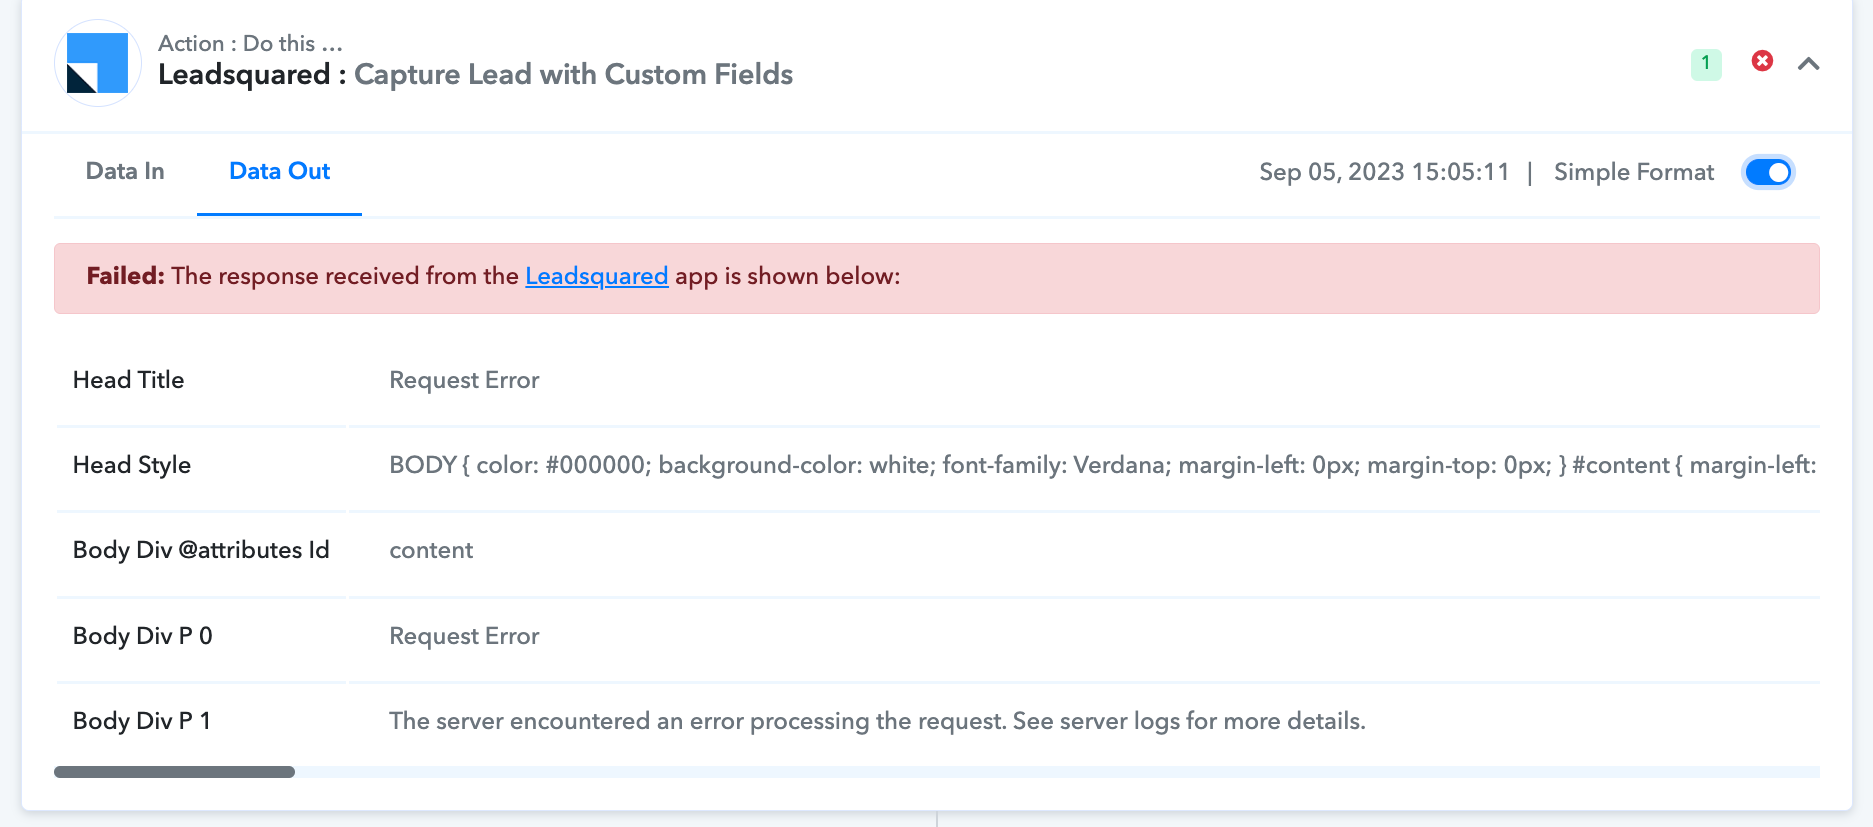Select the Data Out tab
This screenshot has height=827, width=1873.
(x=279, y=171)
